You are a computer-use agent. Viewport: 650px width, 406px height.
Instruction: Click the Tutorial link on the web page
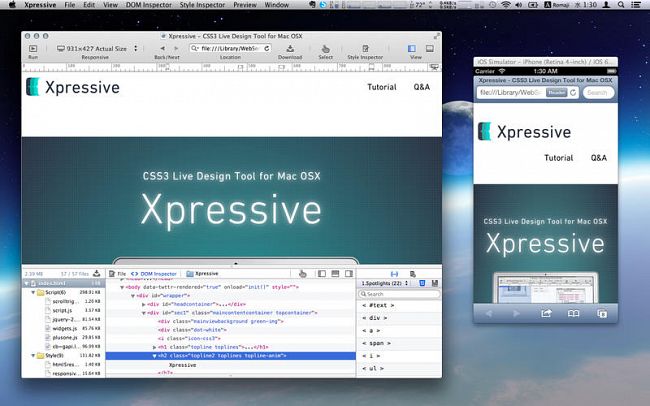[381, 87]
